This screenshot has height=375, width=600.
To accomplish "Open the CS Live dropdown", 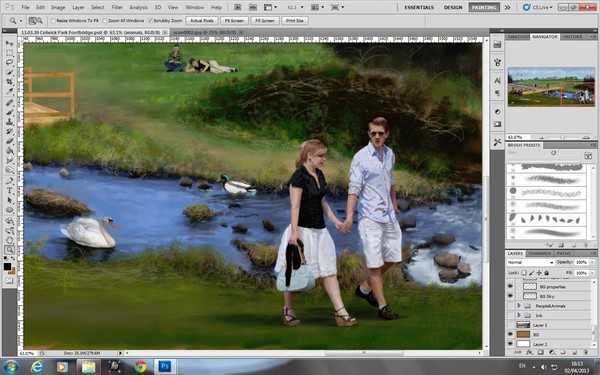I will click(x=538, y=7).
